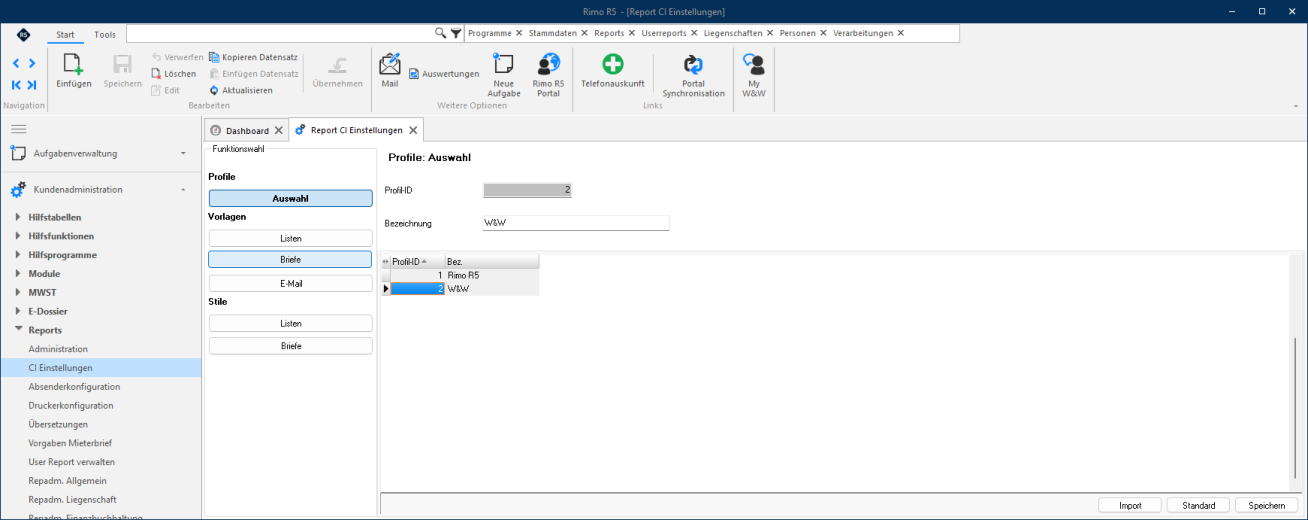1308x520 pixels.
Task: Create a Neue Aufgabe
Action: click(x=504, y=75)
